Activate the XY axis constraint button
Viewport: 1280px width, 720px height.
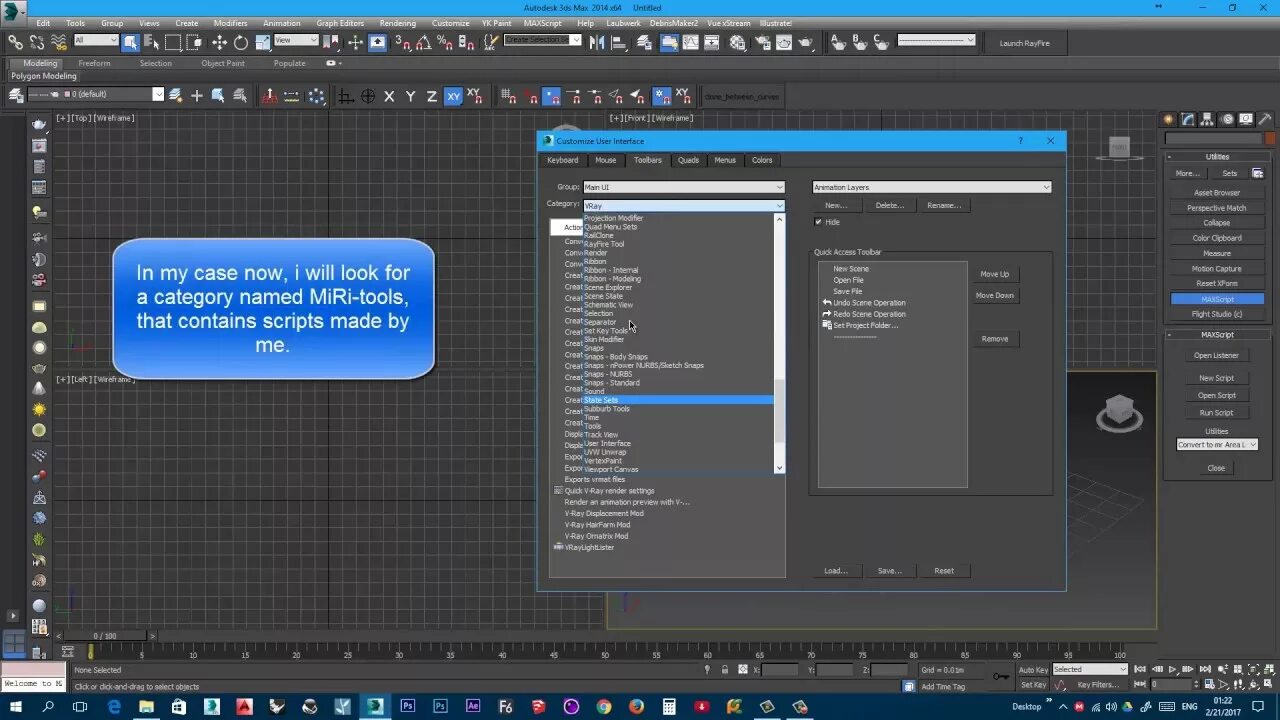point(454,96)
